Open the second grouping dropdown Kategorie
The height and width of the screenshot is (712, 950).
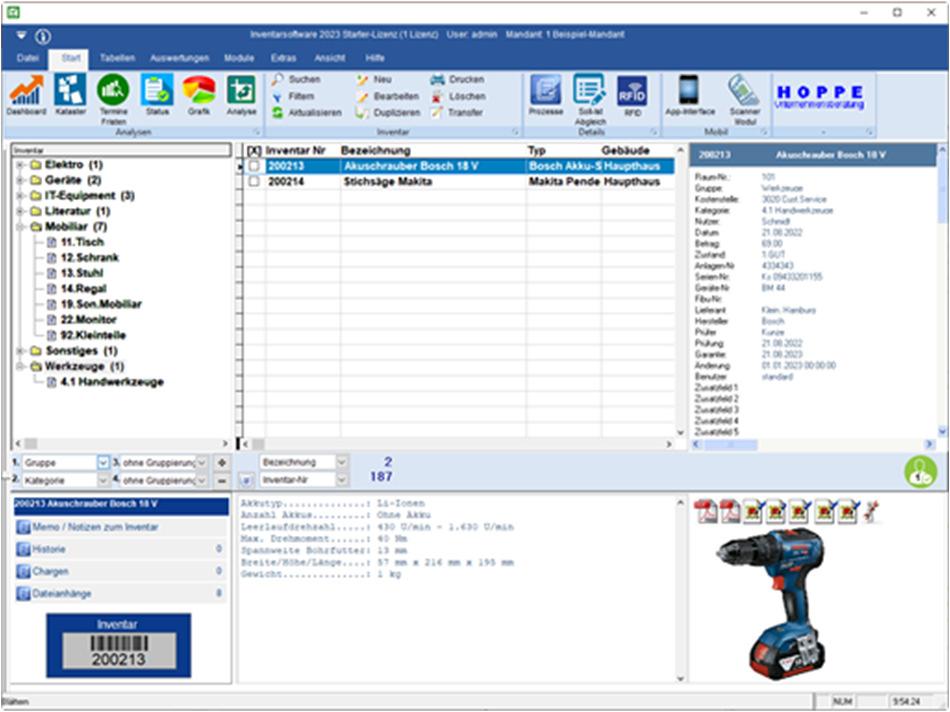[x=103, y=481]
